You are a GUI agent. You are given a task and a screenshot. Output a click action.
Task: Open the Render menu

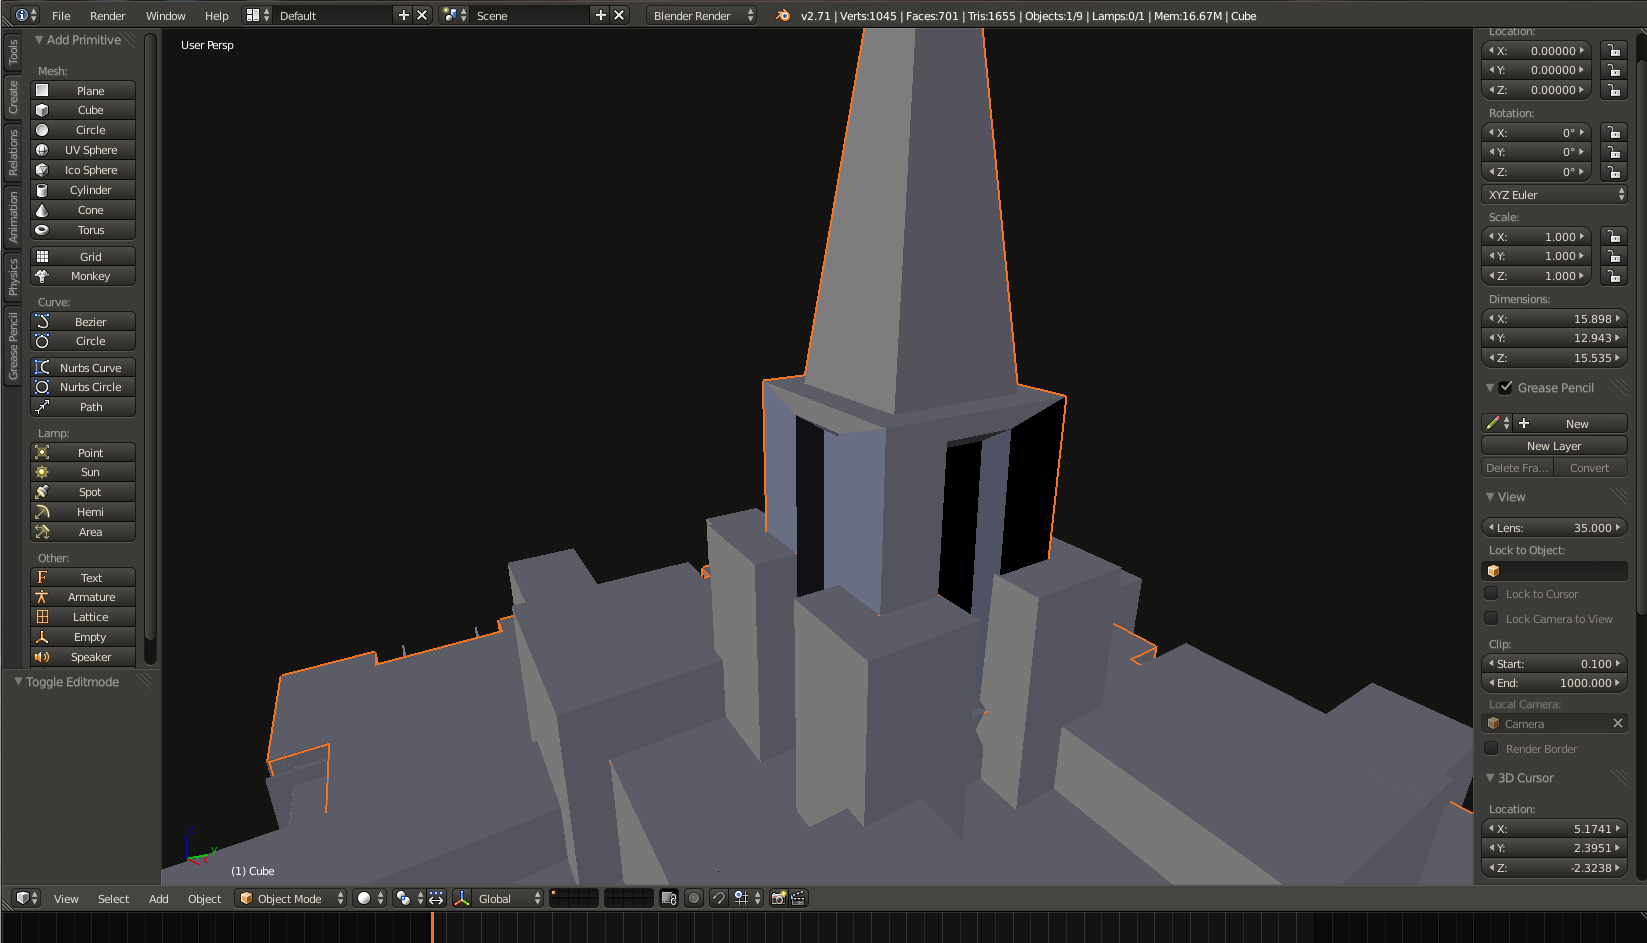point(107,16)
